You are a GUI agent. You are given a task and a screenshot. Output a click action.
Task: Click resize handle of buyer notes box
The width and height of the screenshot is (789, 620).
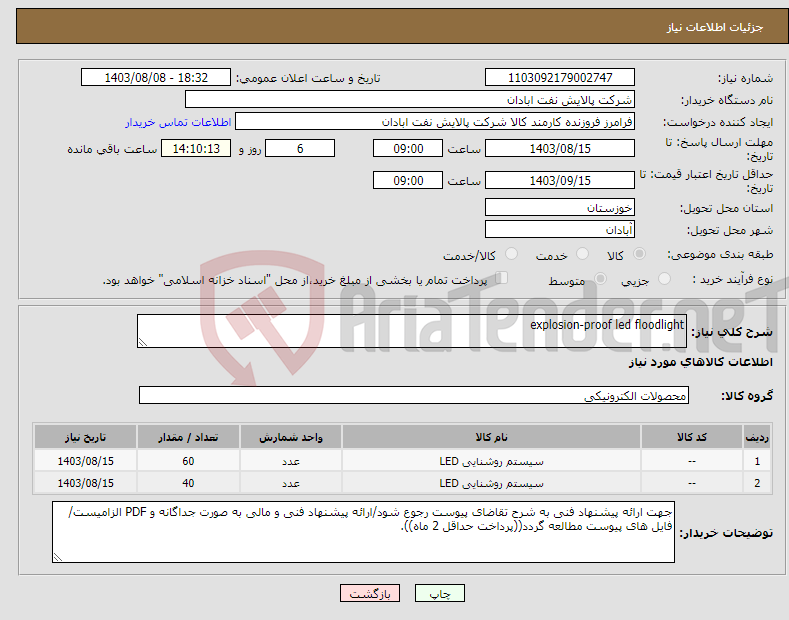(x=58, y=557)
